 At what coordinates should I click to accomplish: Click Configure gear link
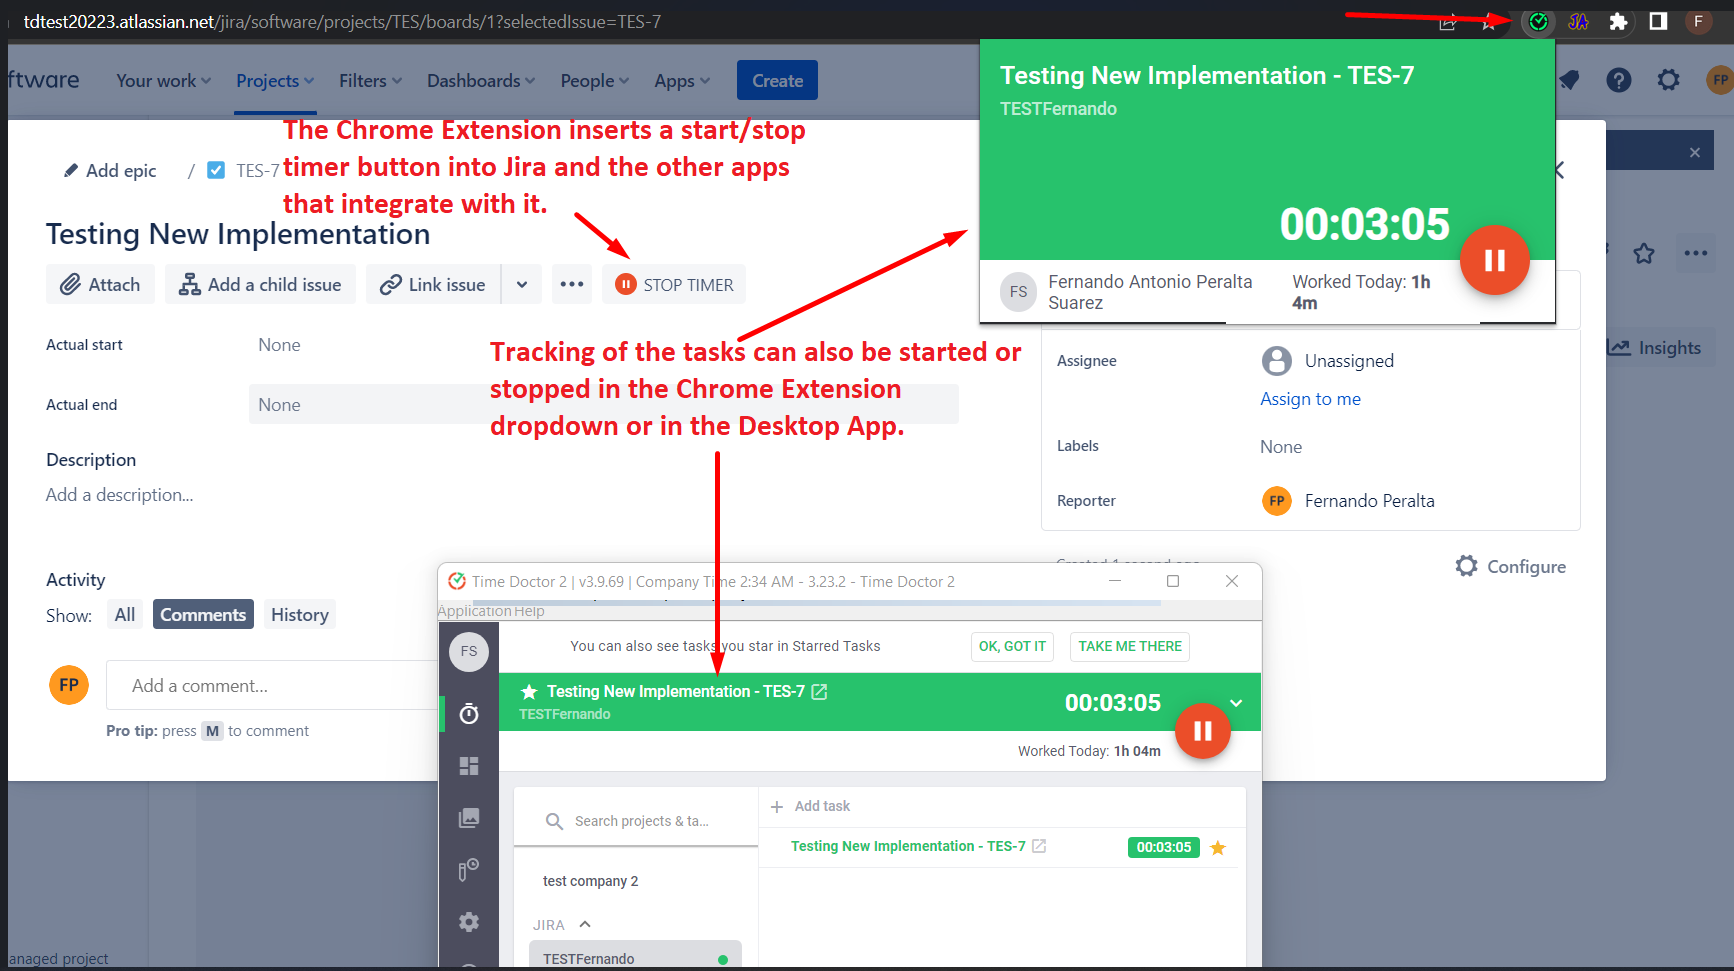[x=1510, y=566]
